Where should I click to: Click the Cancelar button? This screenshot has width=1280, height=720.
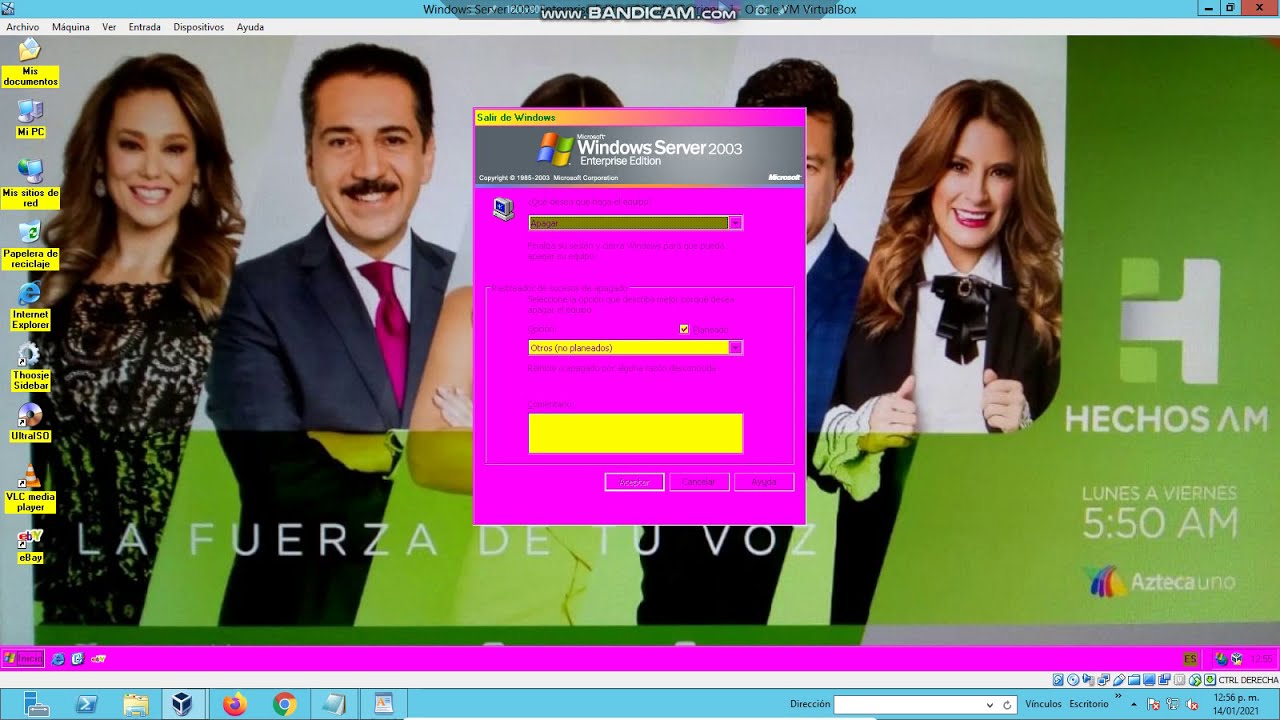coord(699,482)
